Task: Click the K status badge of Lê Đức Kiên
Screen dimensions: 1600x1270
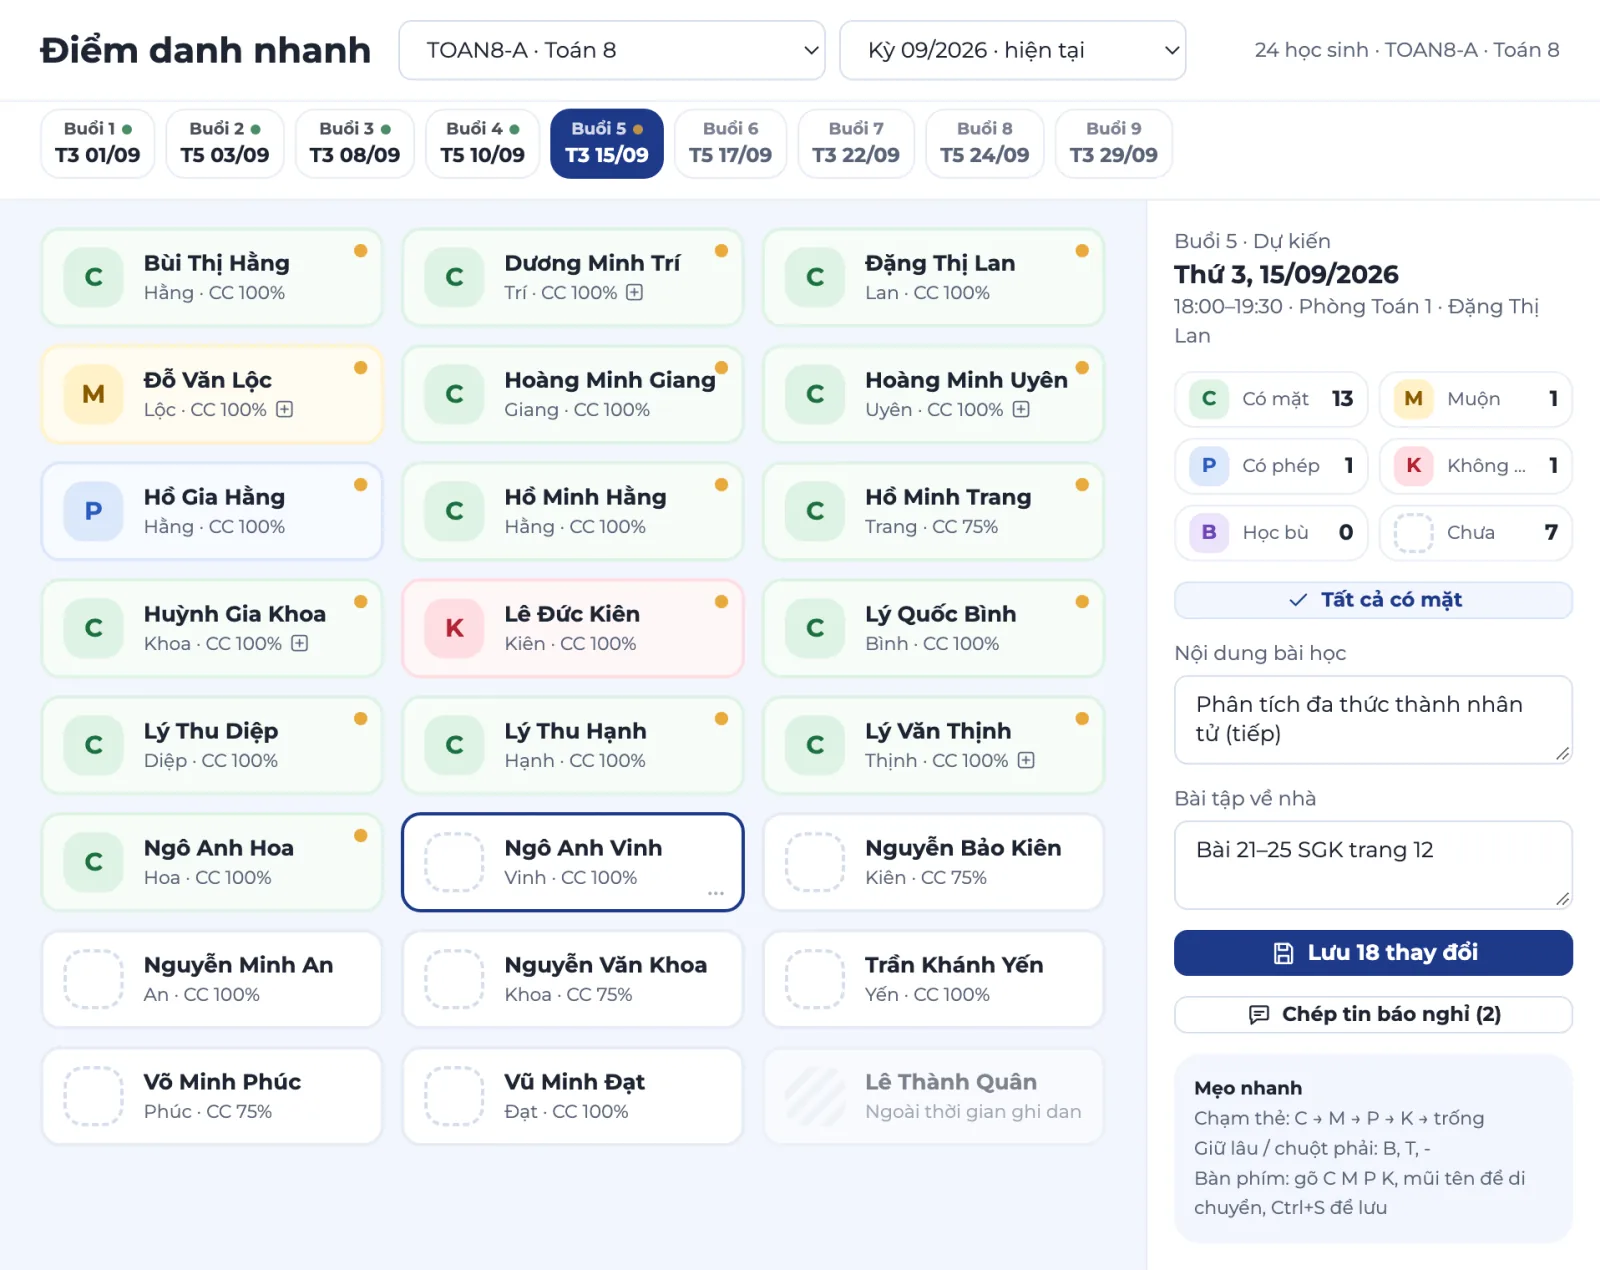Action: 454,628
